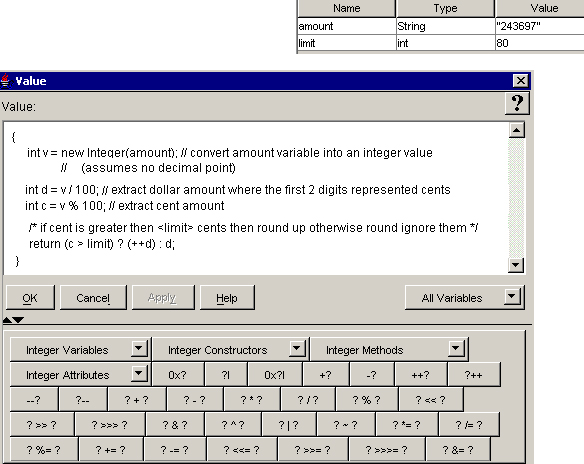Open the Integer Methods dropdown arrow
This screenshot has width=584, height=464.
pyautogui.click(x=455, y=349)
